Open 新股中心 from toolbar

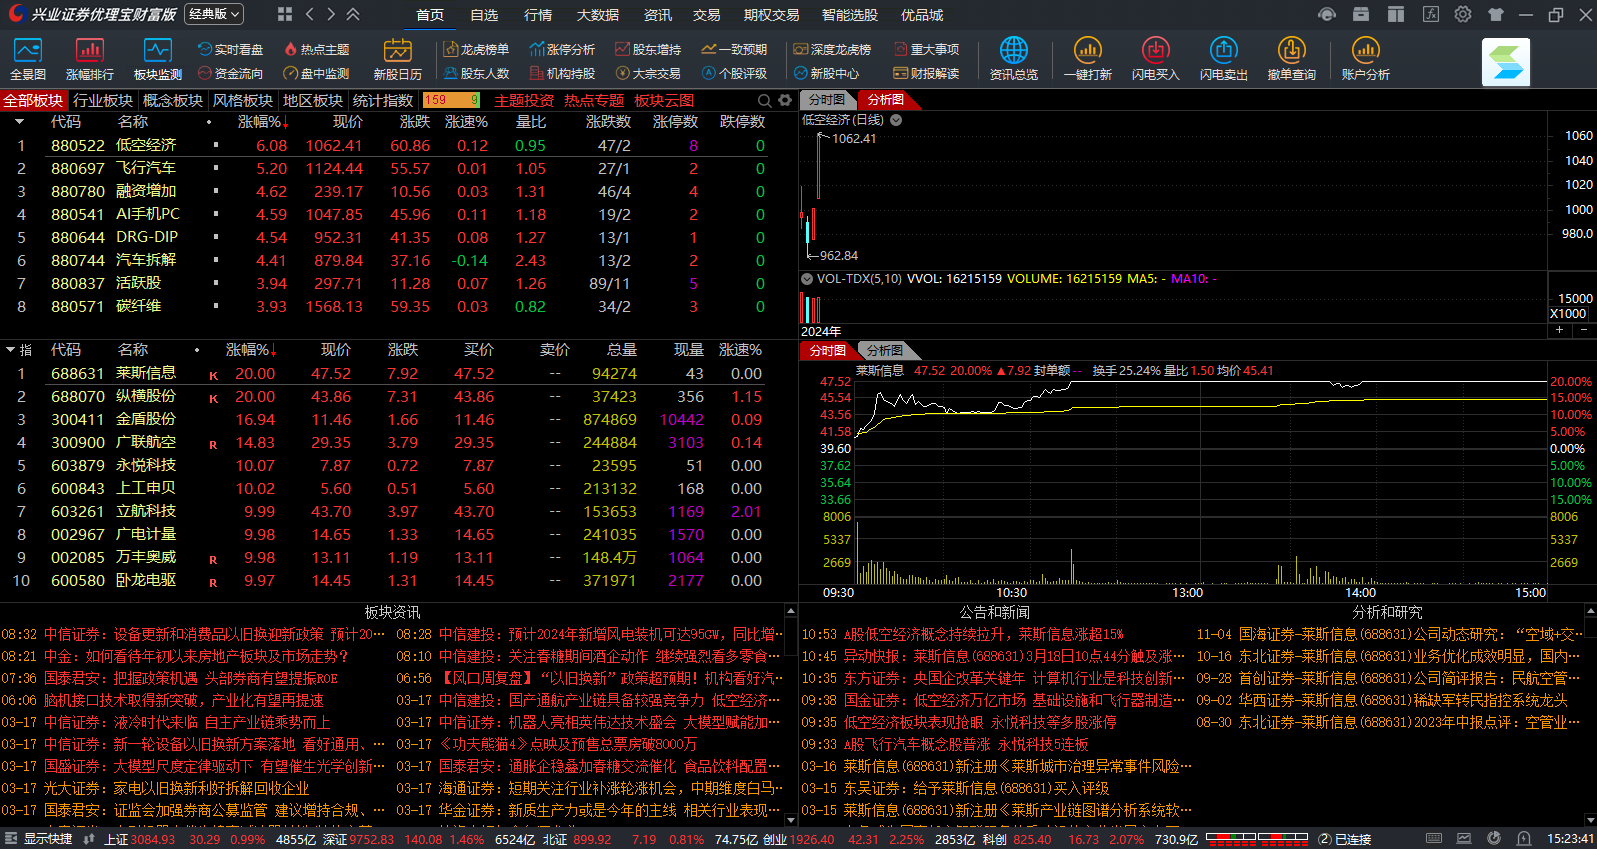[x=827, y=73]
